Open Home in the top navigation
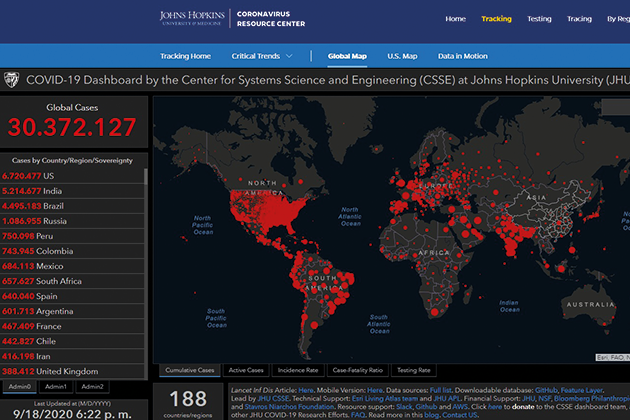Screen dimensions: 630x420 coord(455,18)
